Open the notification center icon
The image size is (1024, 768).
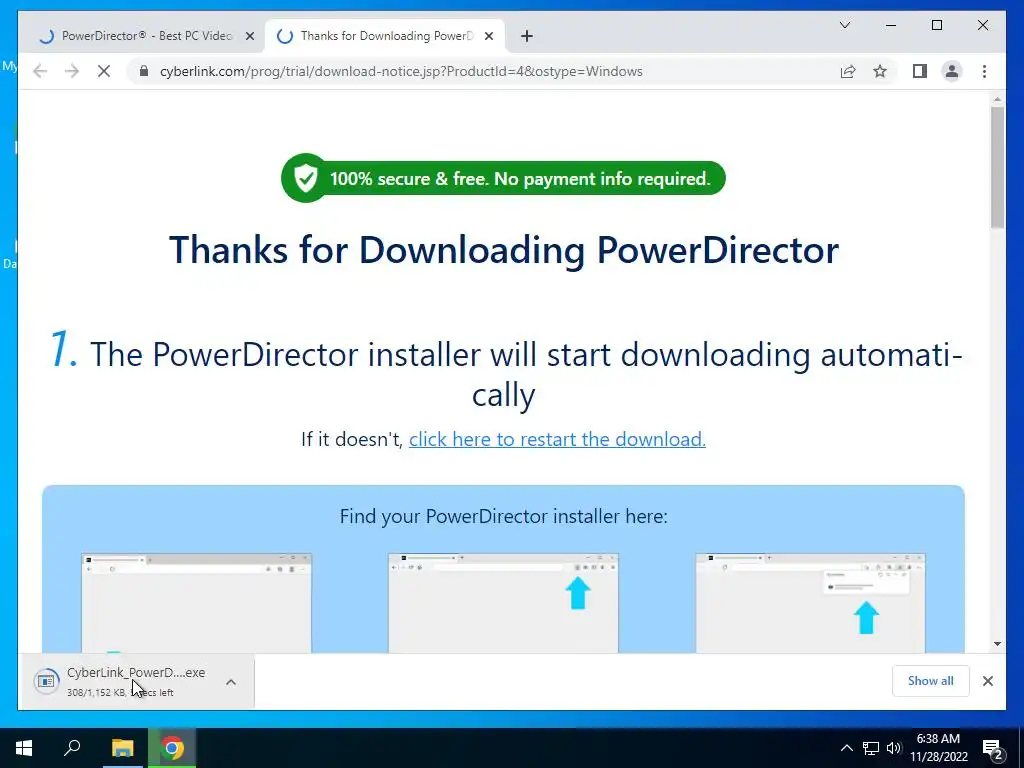click(x=993, y=749)
